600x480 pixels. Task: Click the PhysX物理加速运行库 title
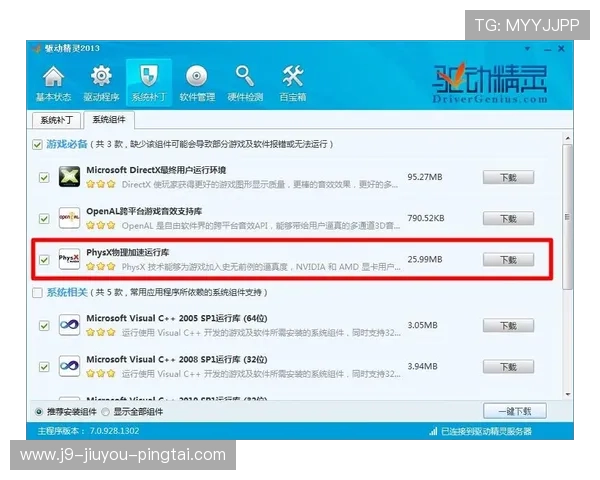[128, 252]
